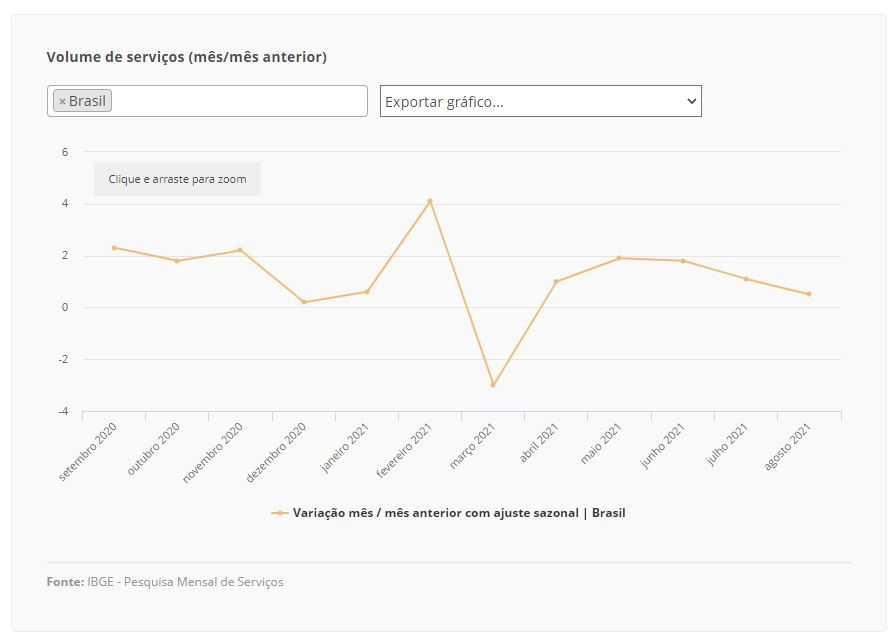
Task: Click the julho 2021 data point
Action: click(x=746, y=279)
